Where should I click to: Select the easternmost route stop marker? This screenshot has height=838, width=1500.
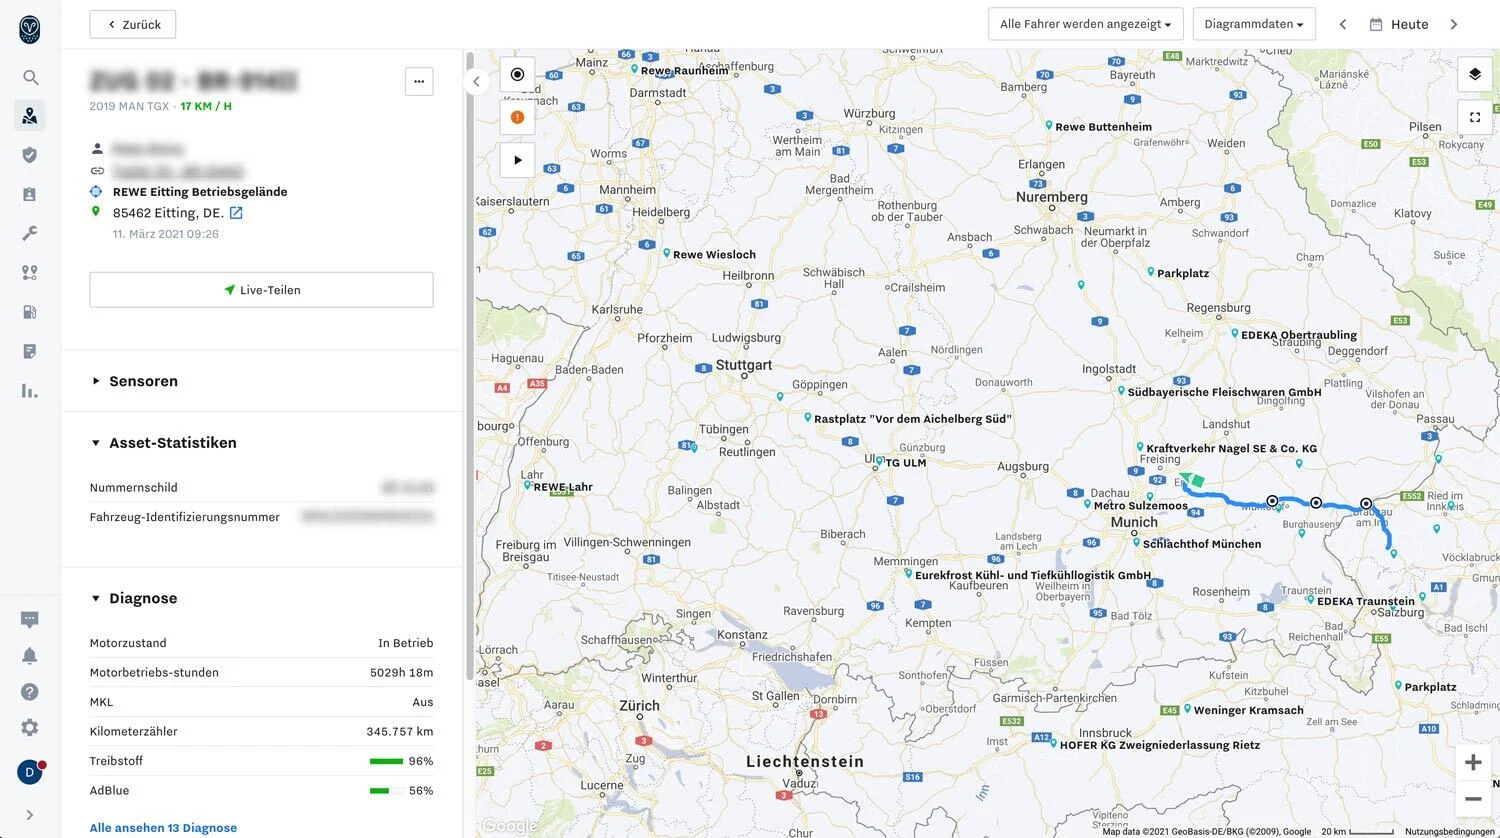pyautogui.click(x=1366, y=504)
